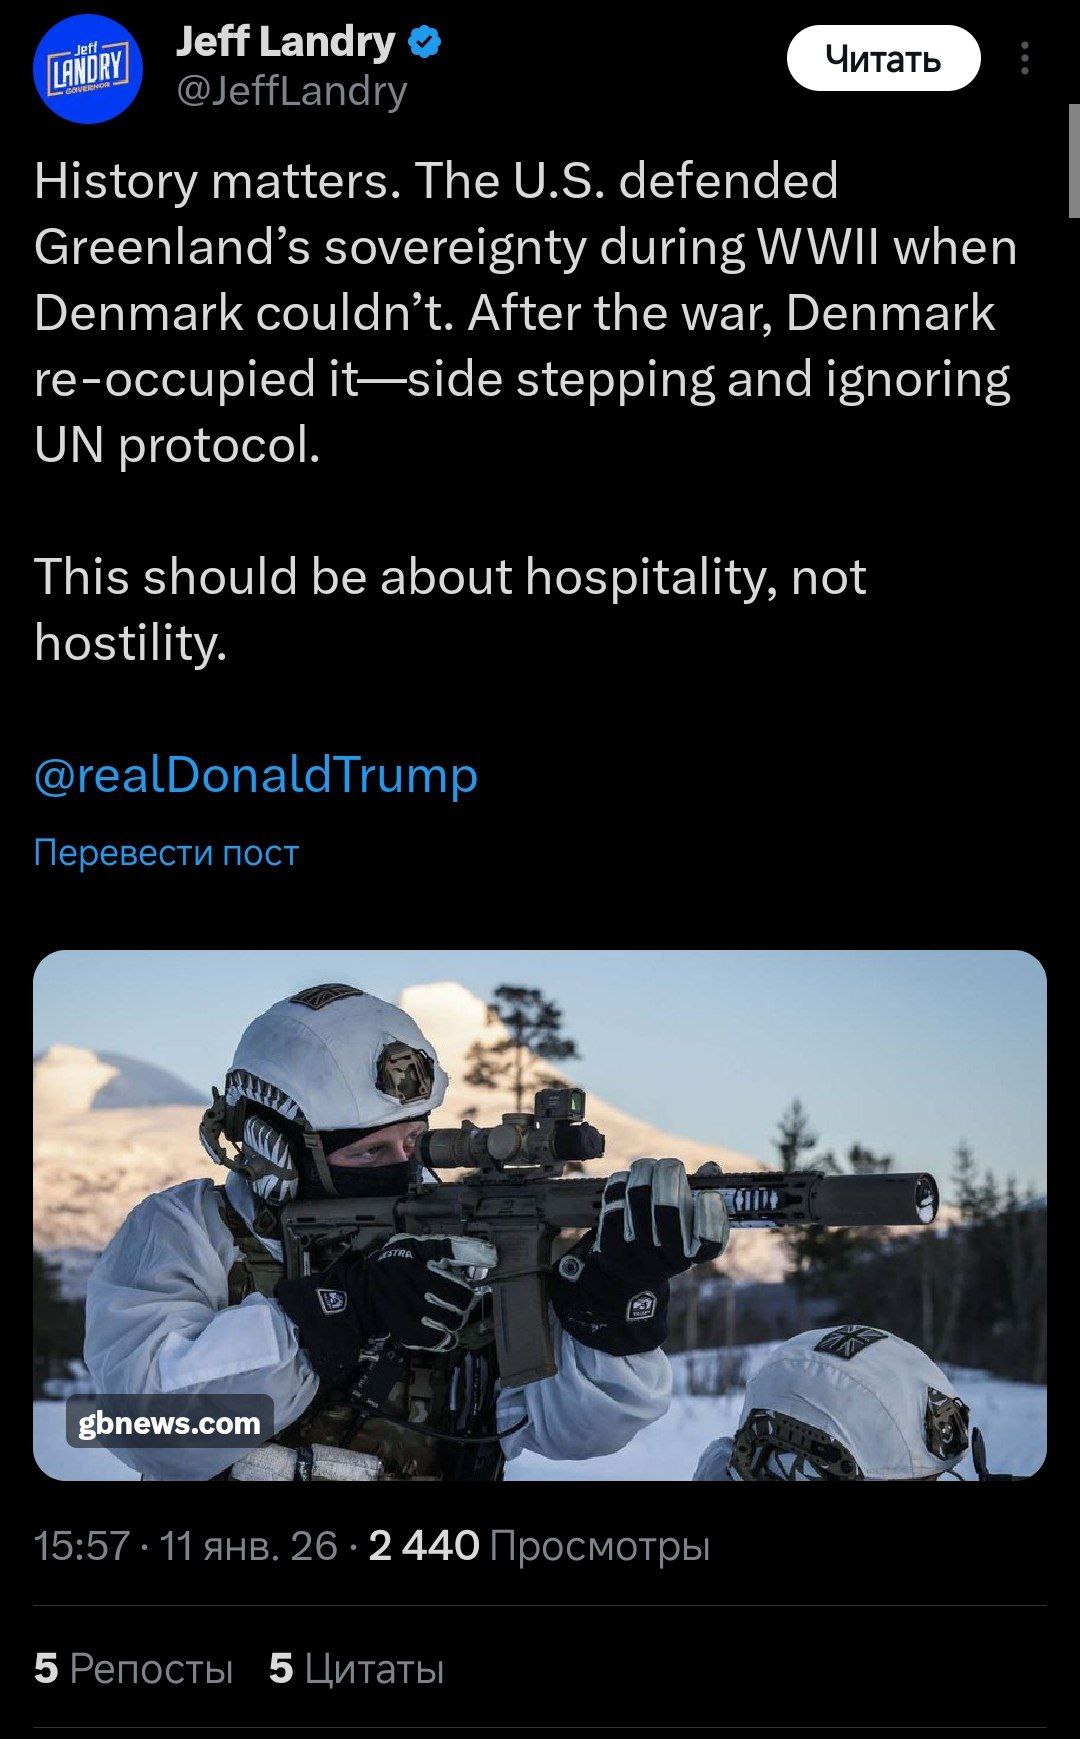The image size is (1080, 1739).
Task: View the 2 440 Просмотры count
Action: (539, 1546)
